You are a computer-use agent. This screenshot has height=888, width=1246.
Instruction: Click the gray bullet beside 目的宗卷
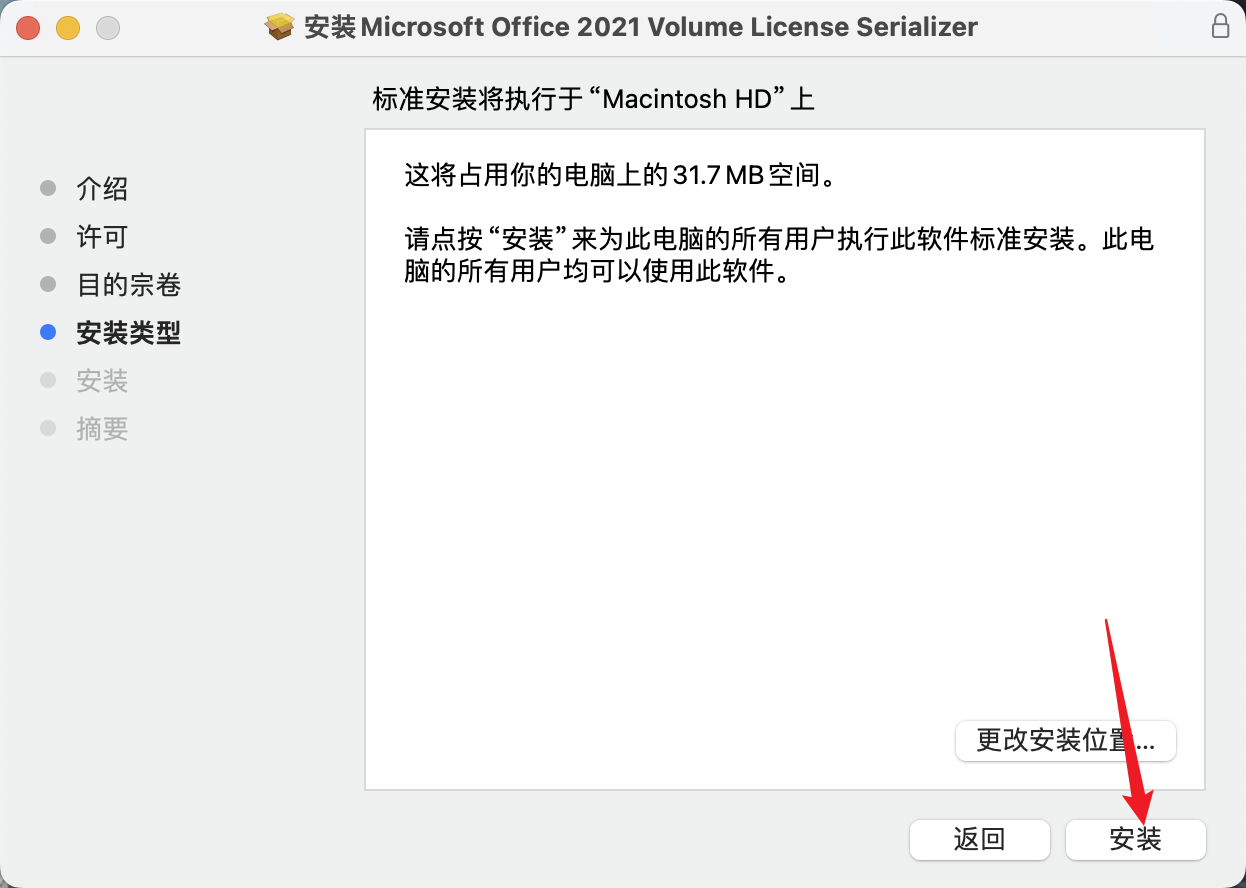[x=48, y=284]
